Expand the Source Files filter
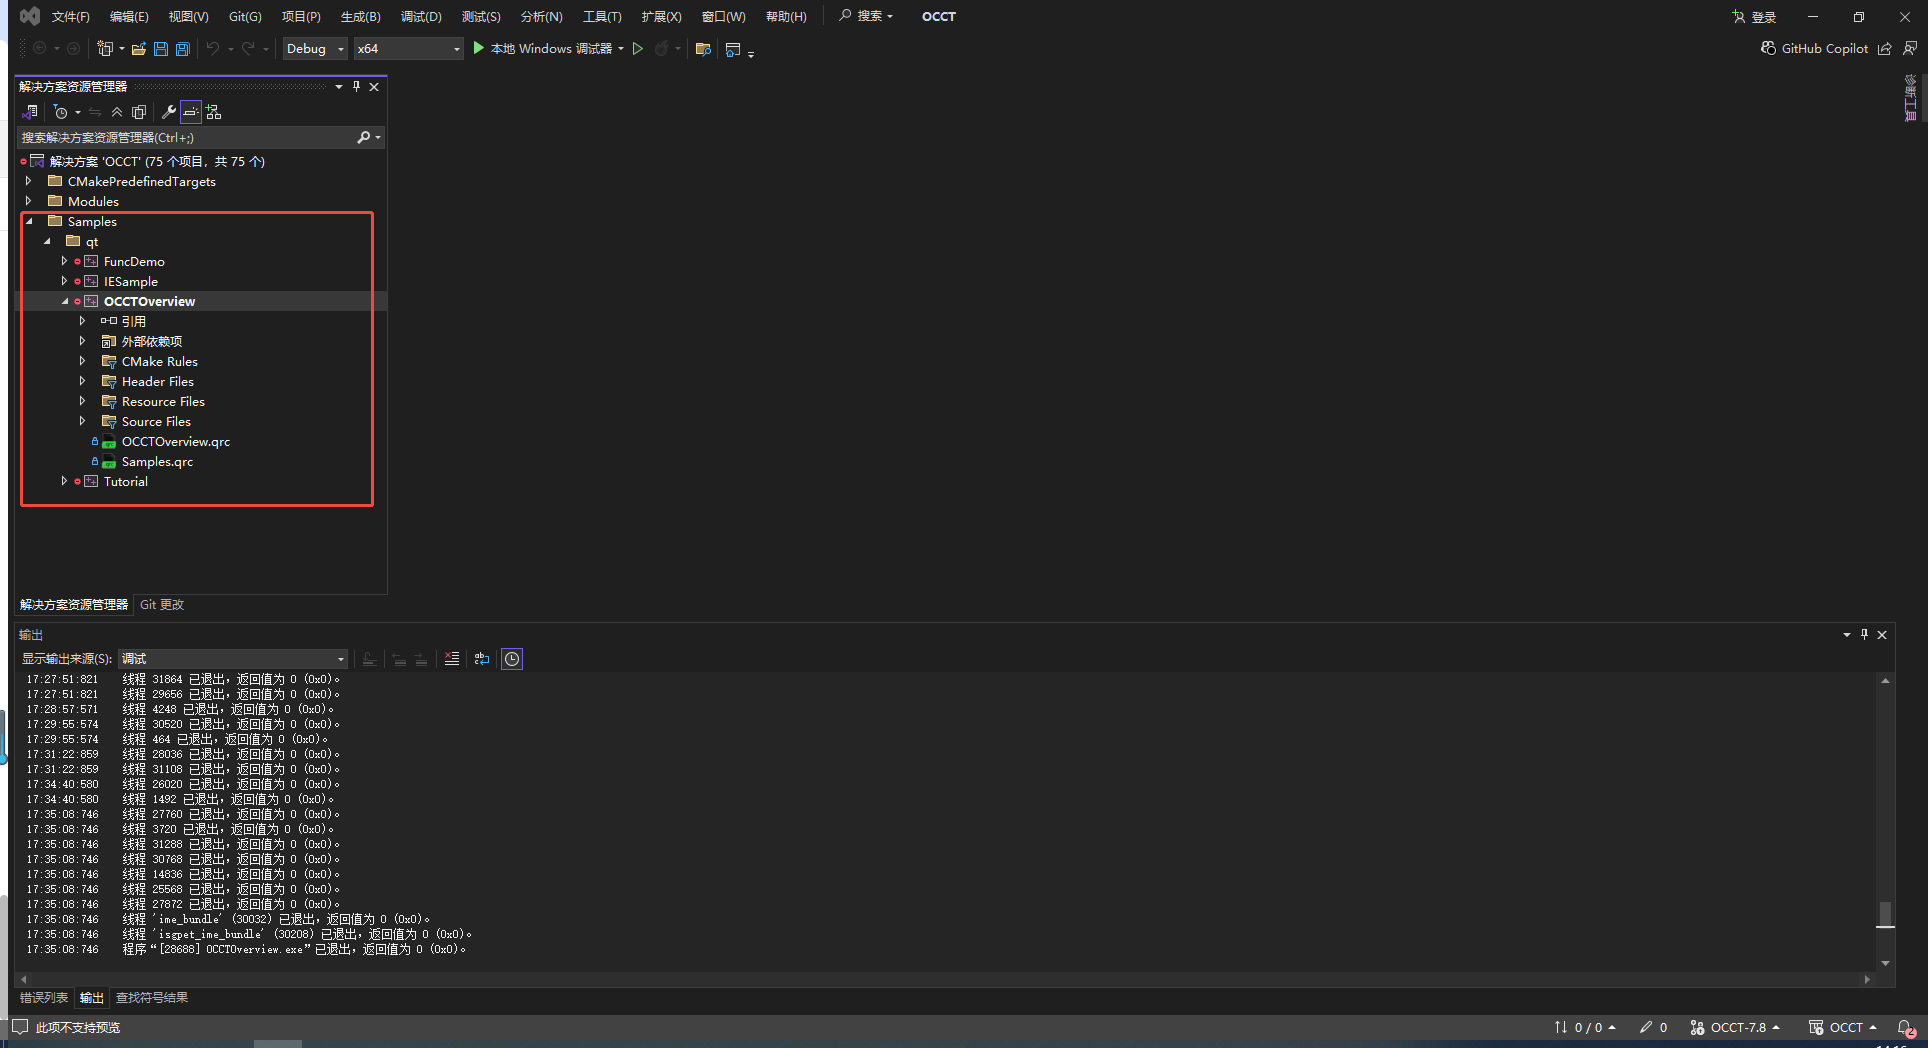 pyautogui.click(x=82, y=421)
